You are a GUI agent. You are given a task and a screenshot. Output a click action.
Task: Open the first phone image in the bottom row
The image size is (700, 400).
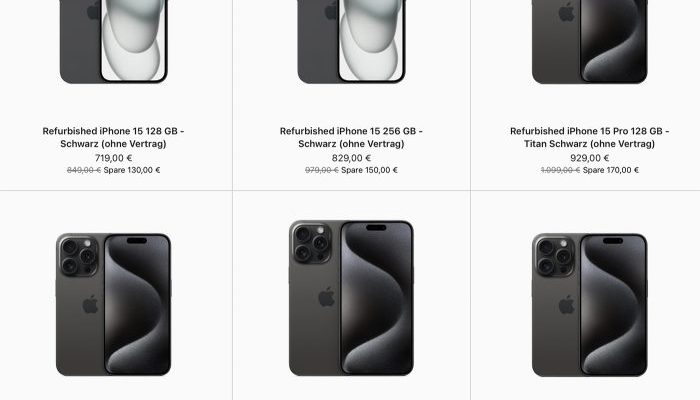pos(113,304)
